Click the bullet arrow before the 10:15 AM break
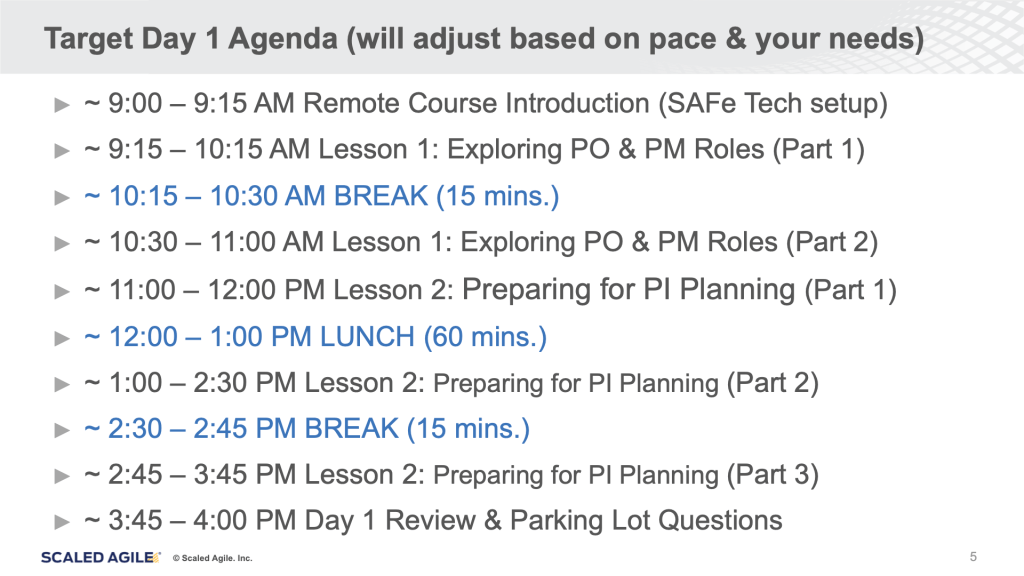Screen dimensions: 1024x576 click(62, 197)
